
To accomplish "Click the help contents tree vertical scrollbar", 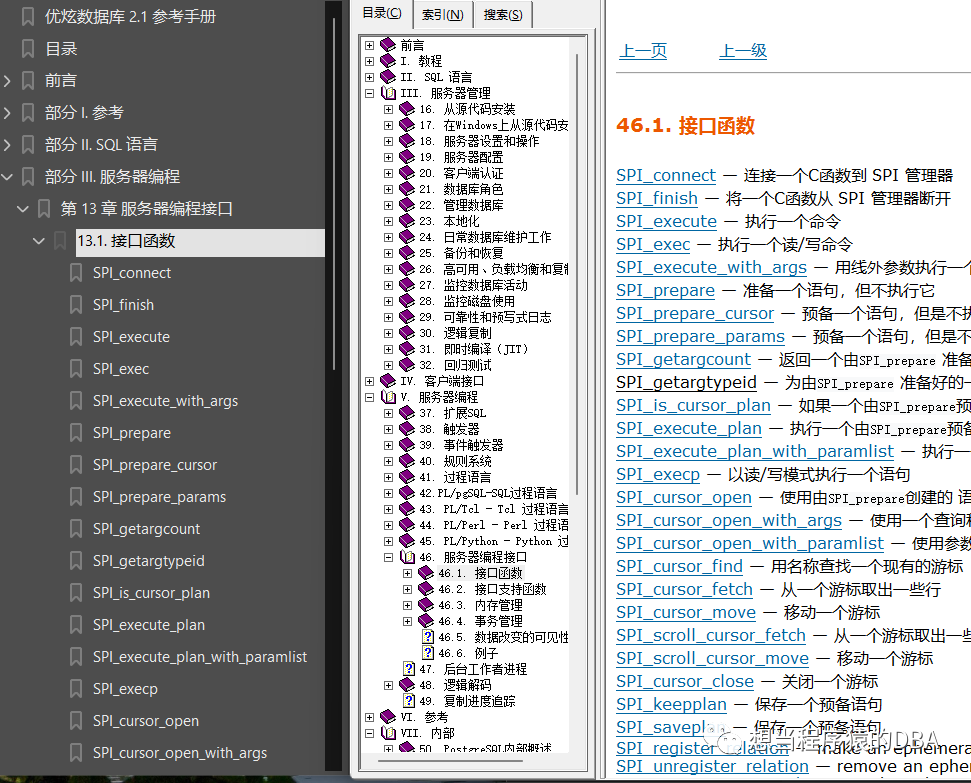I will point(577,273).
